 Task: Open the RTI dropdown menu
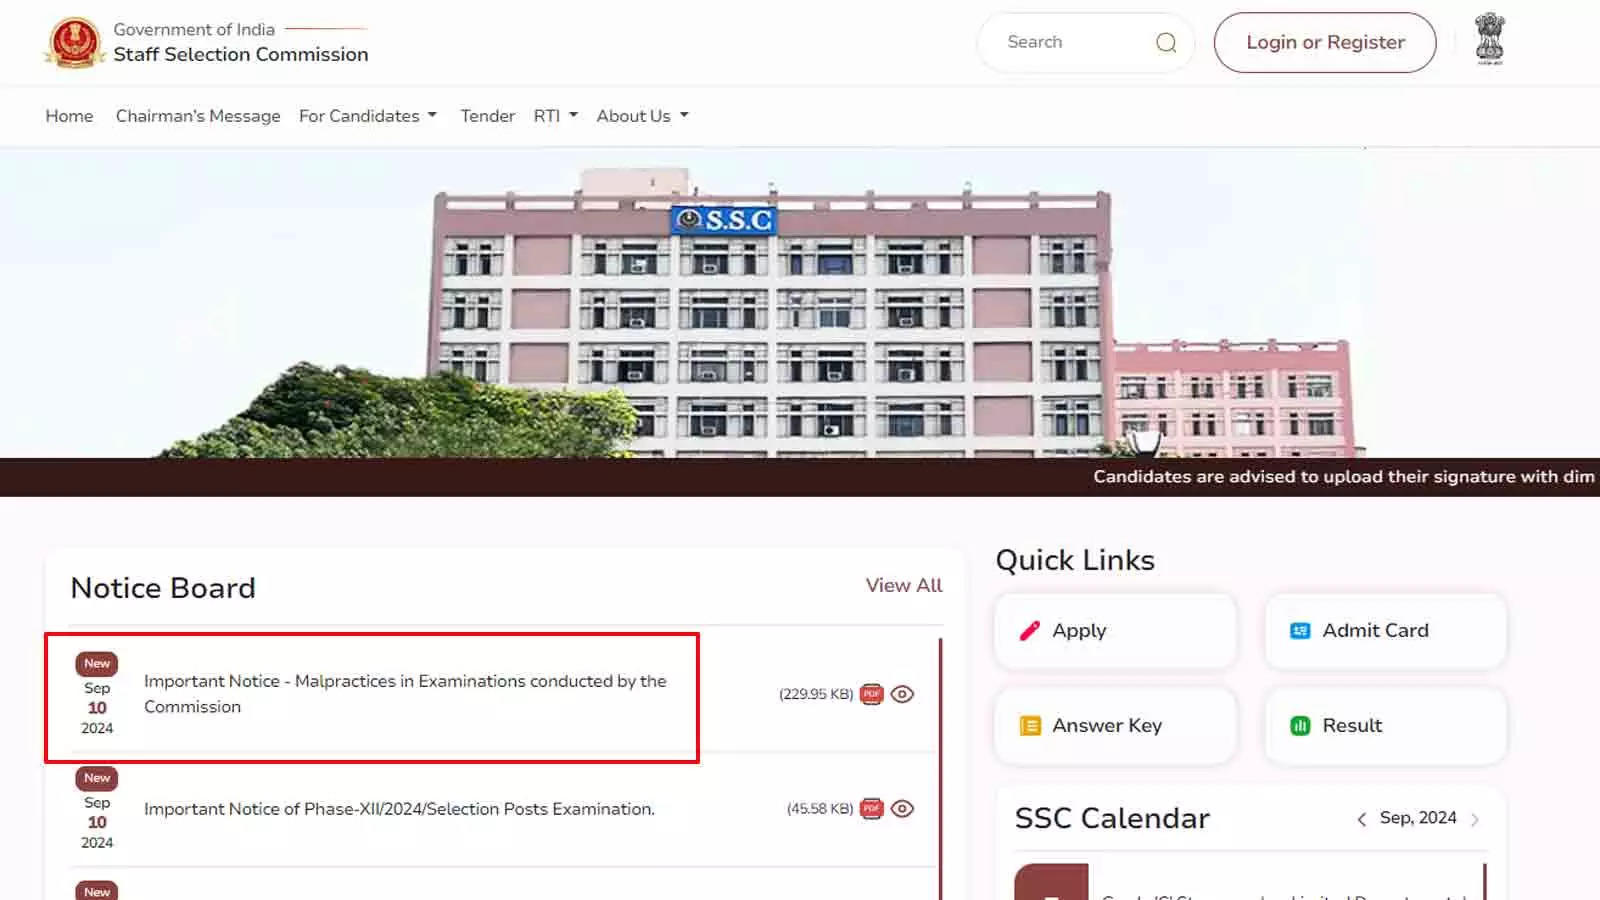[554, 116]
